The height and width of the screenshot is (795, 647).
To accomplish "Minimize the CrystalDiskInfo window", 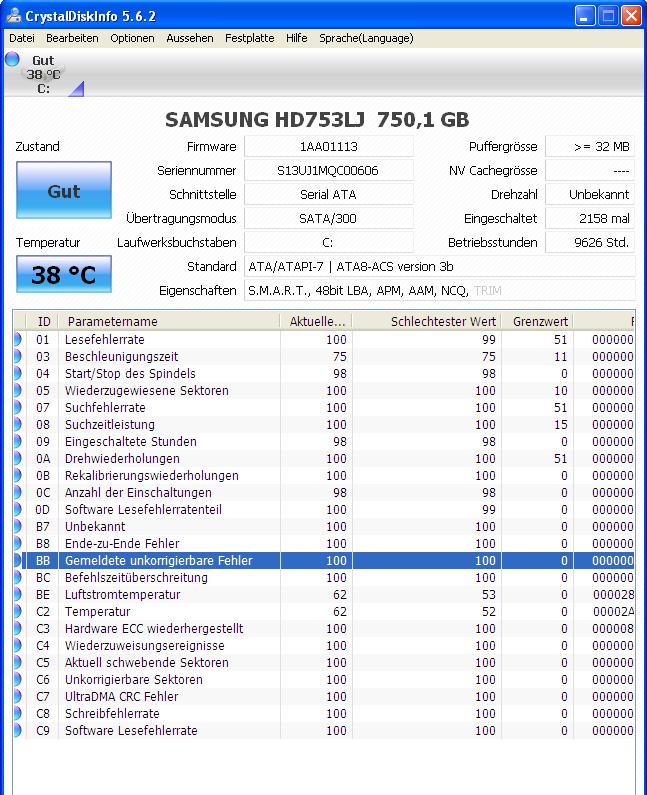I will (x=585, y=16).
